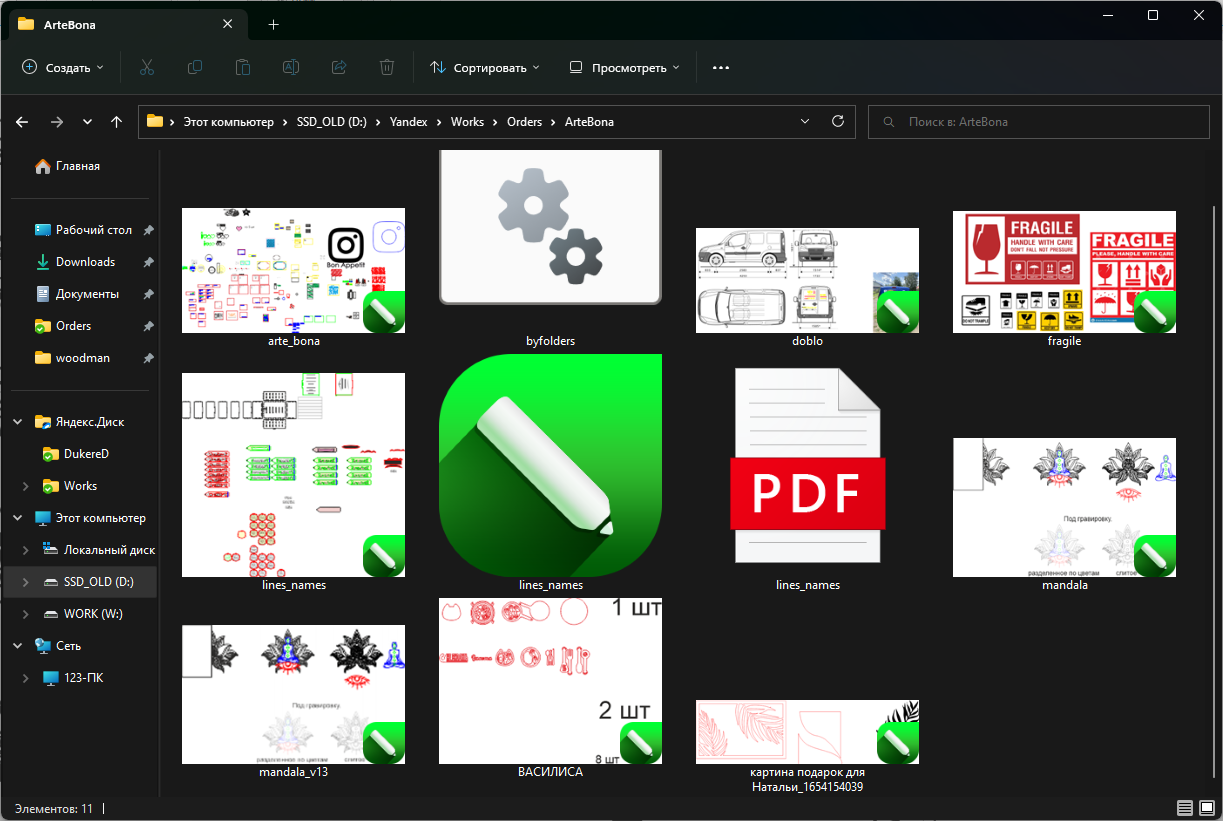This screenshot has height=821, width=1223.
Task: Click Works in the breadcrumb path
Action: tap(467, 122)
